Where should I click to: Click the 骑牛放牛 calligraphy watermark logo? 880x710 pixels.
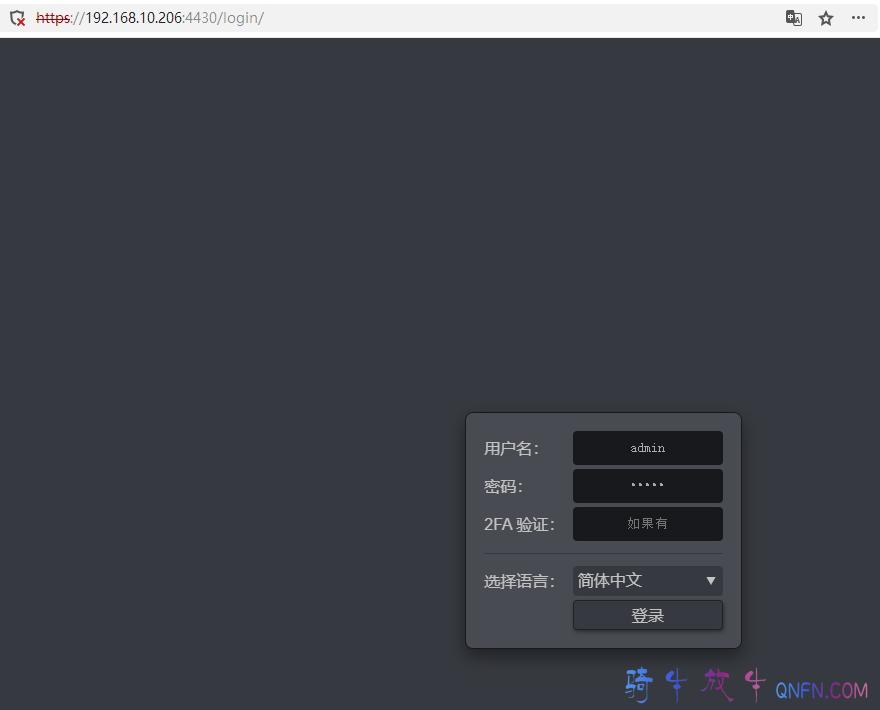pos(694,685)
